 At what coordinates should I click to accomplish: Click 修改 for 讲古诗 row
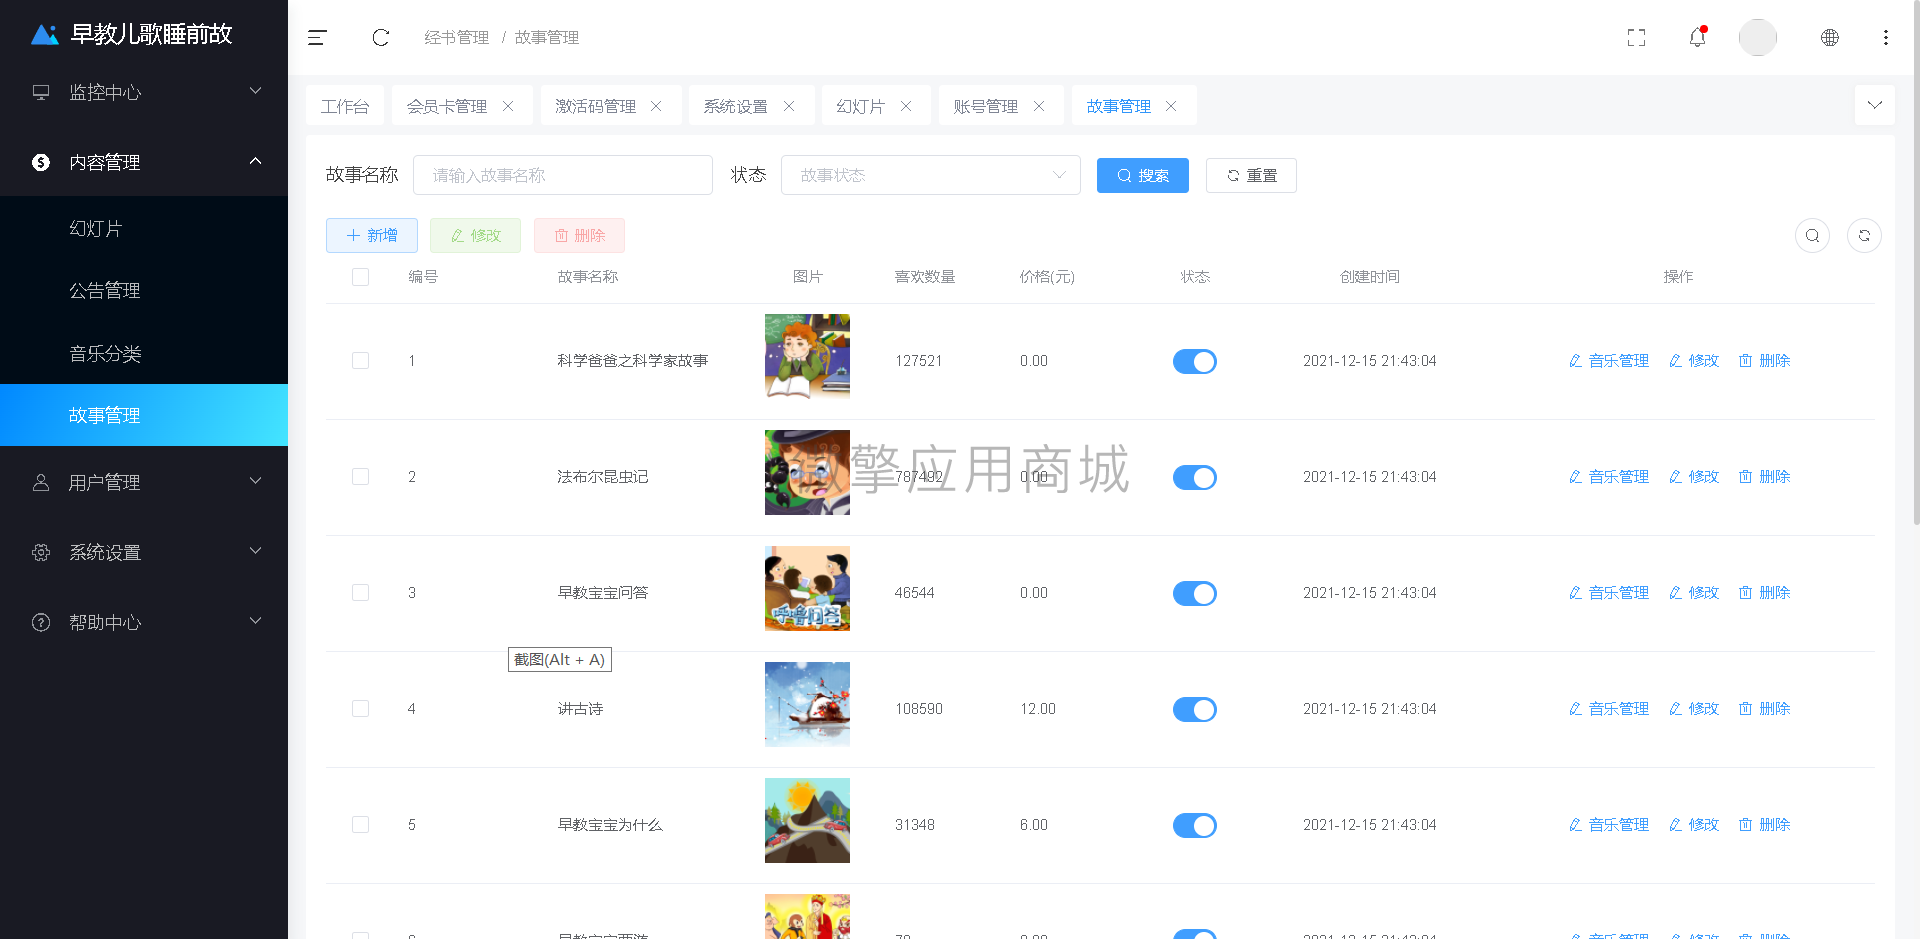pyautogui.click(x=1693, y=709)
